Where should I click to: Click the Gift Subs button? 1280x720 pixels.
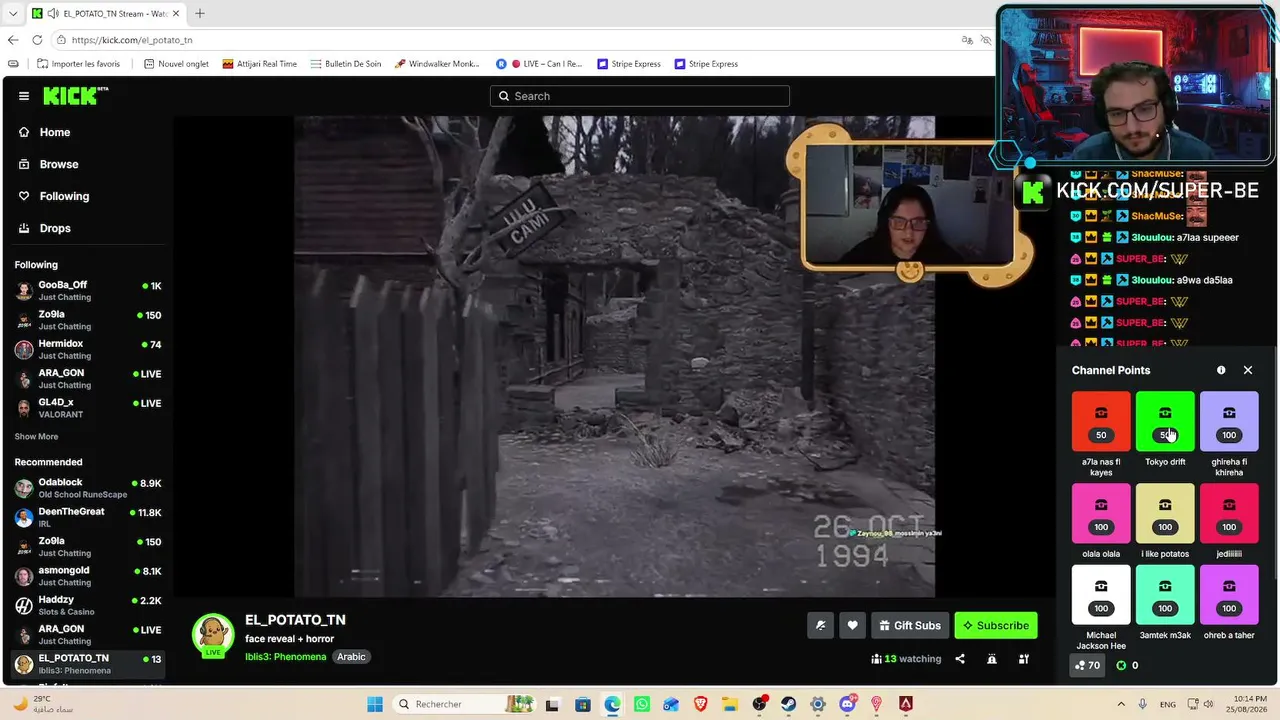click(x=910, y=626)
